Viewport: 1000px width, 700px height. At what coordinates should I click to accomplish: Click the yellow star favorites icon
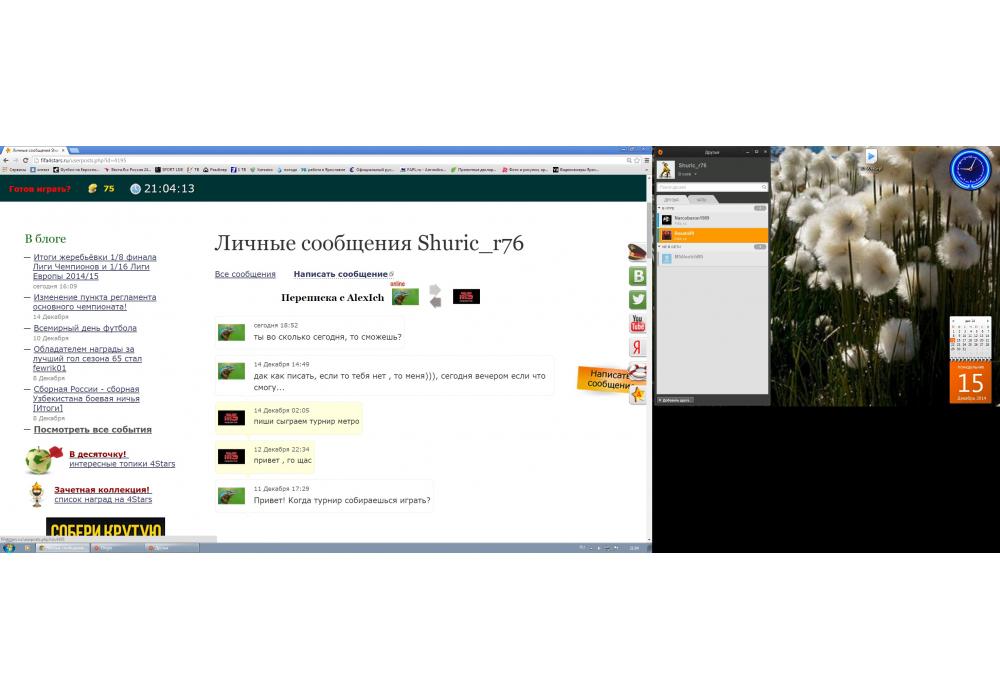coord(637,395)
